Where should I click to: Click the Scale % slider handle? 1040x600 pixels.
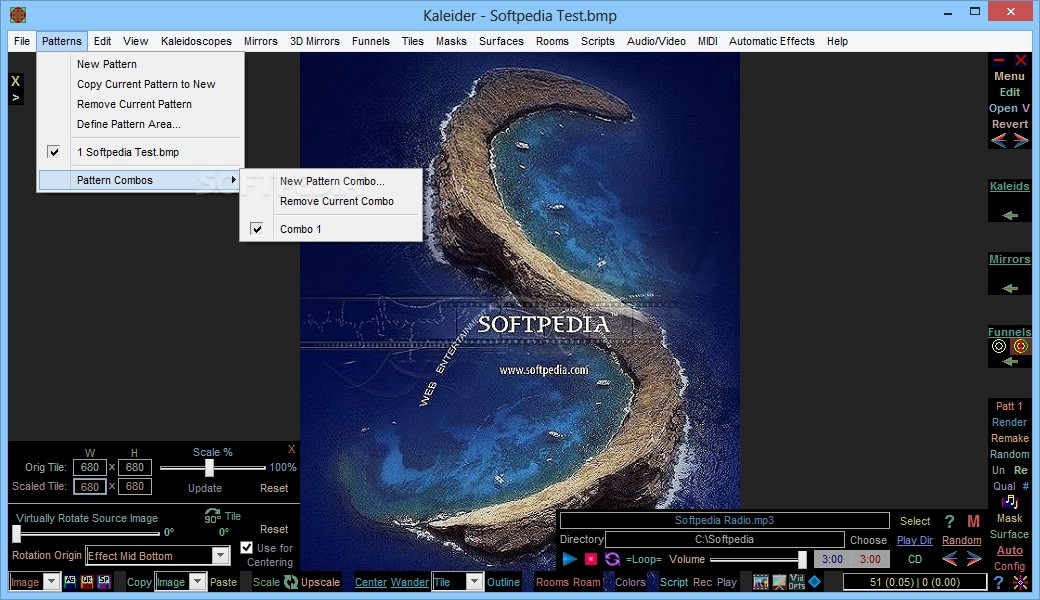(210, 468)
